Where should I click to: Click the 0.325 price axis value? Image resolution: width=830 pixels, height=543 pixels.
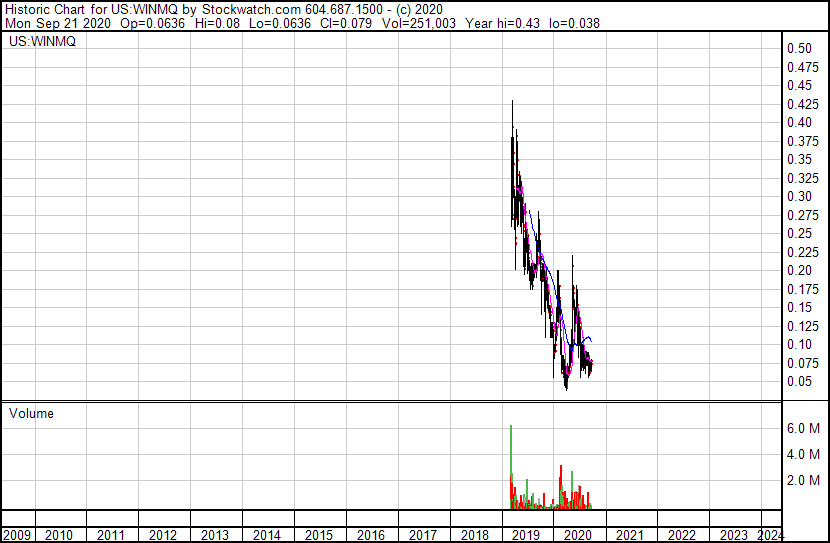[803, 178]
